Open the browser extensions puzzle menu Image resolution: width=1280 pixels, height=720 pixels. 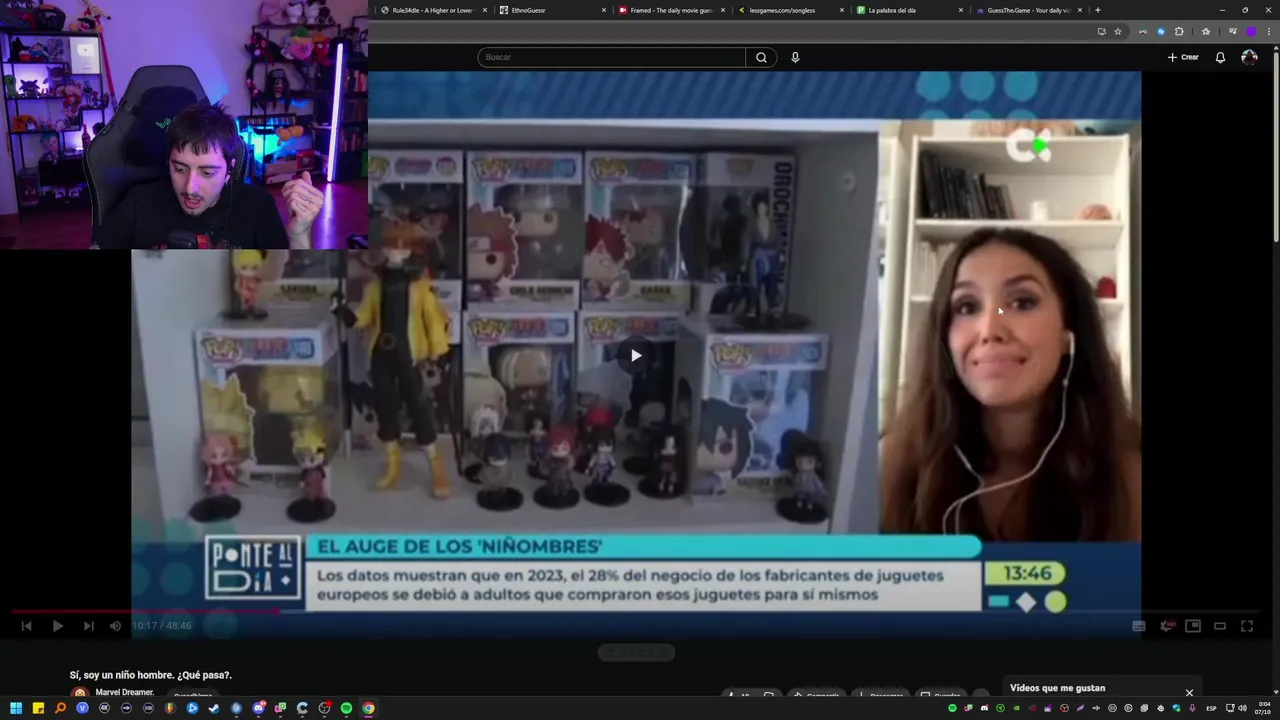(1179, 31)
